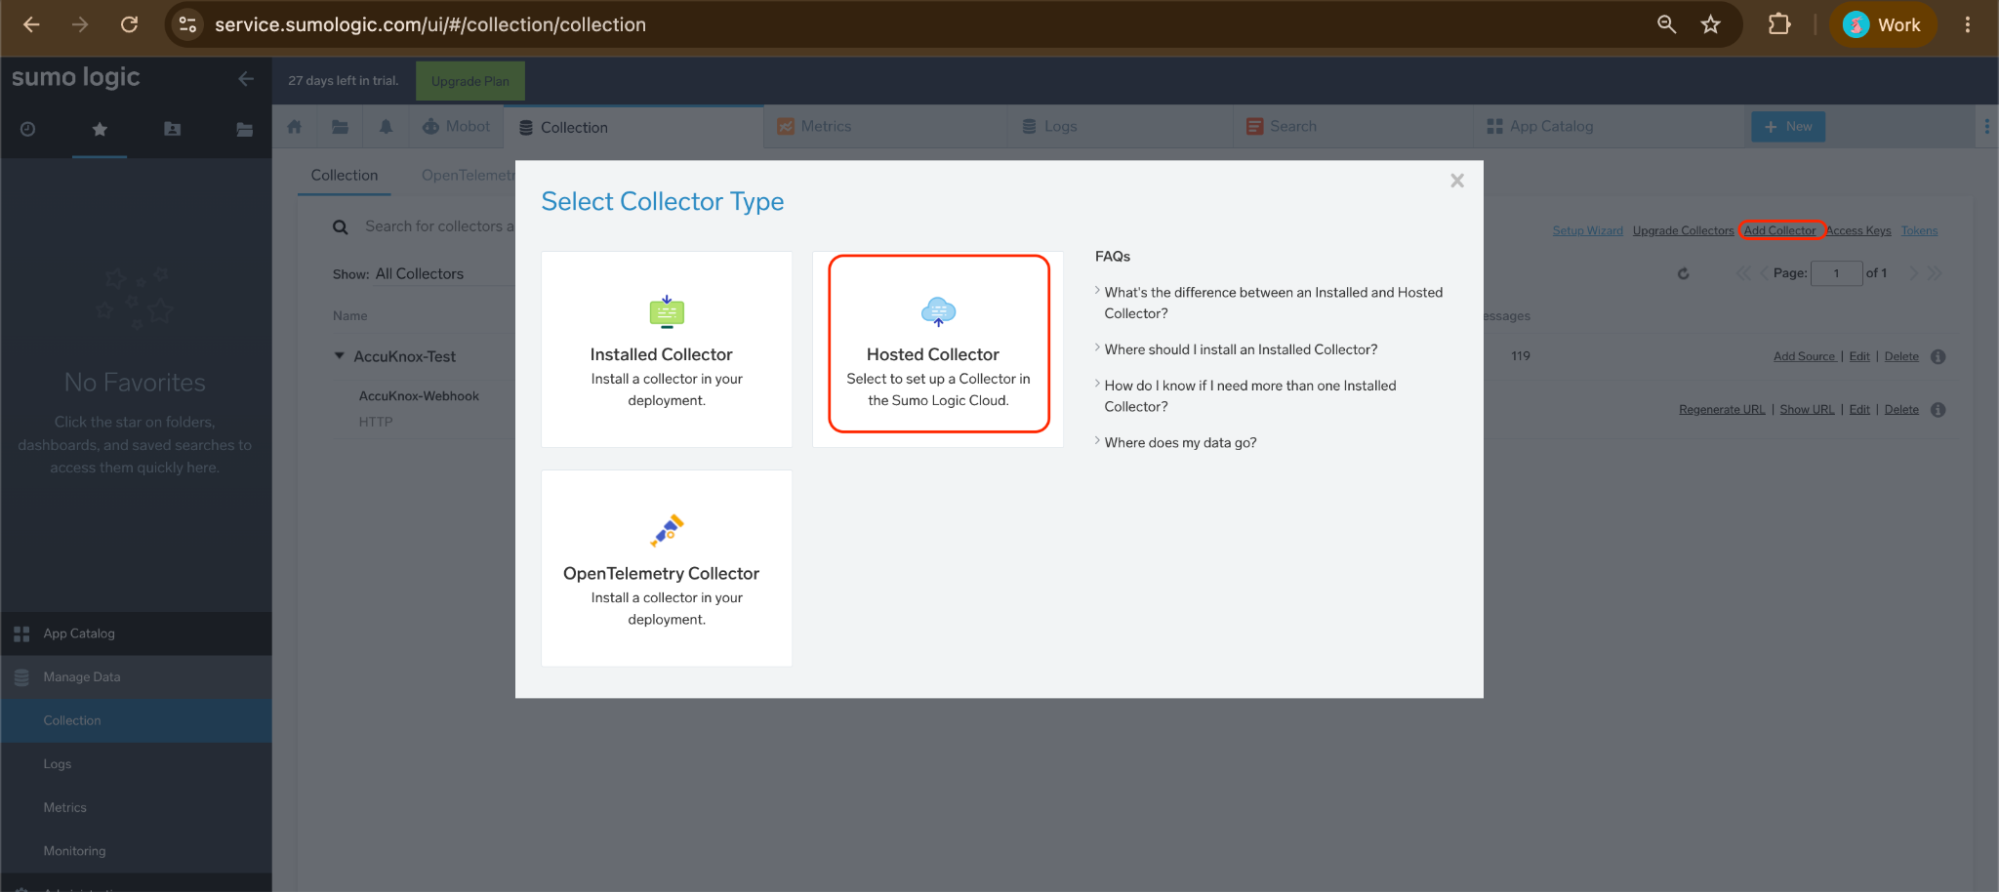Open info icon for AccuKnox-Test row
This screenshot has width=1999, height=893.
click(x=1938, y=357)
